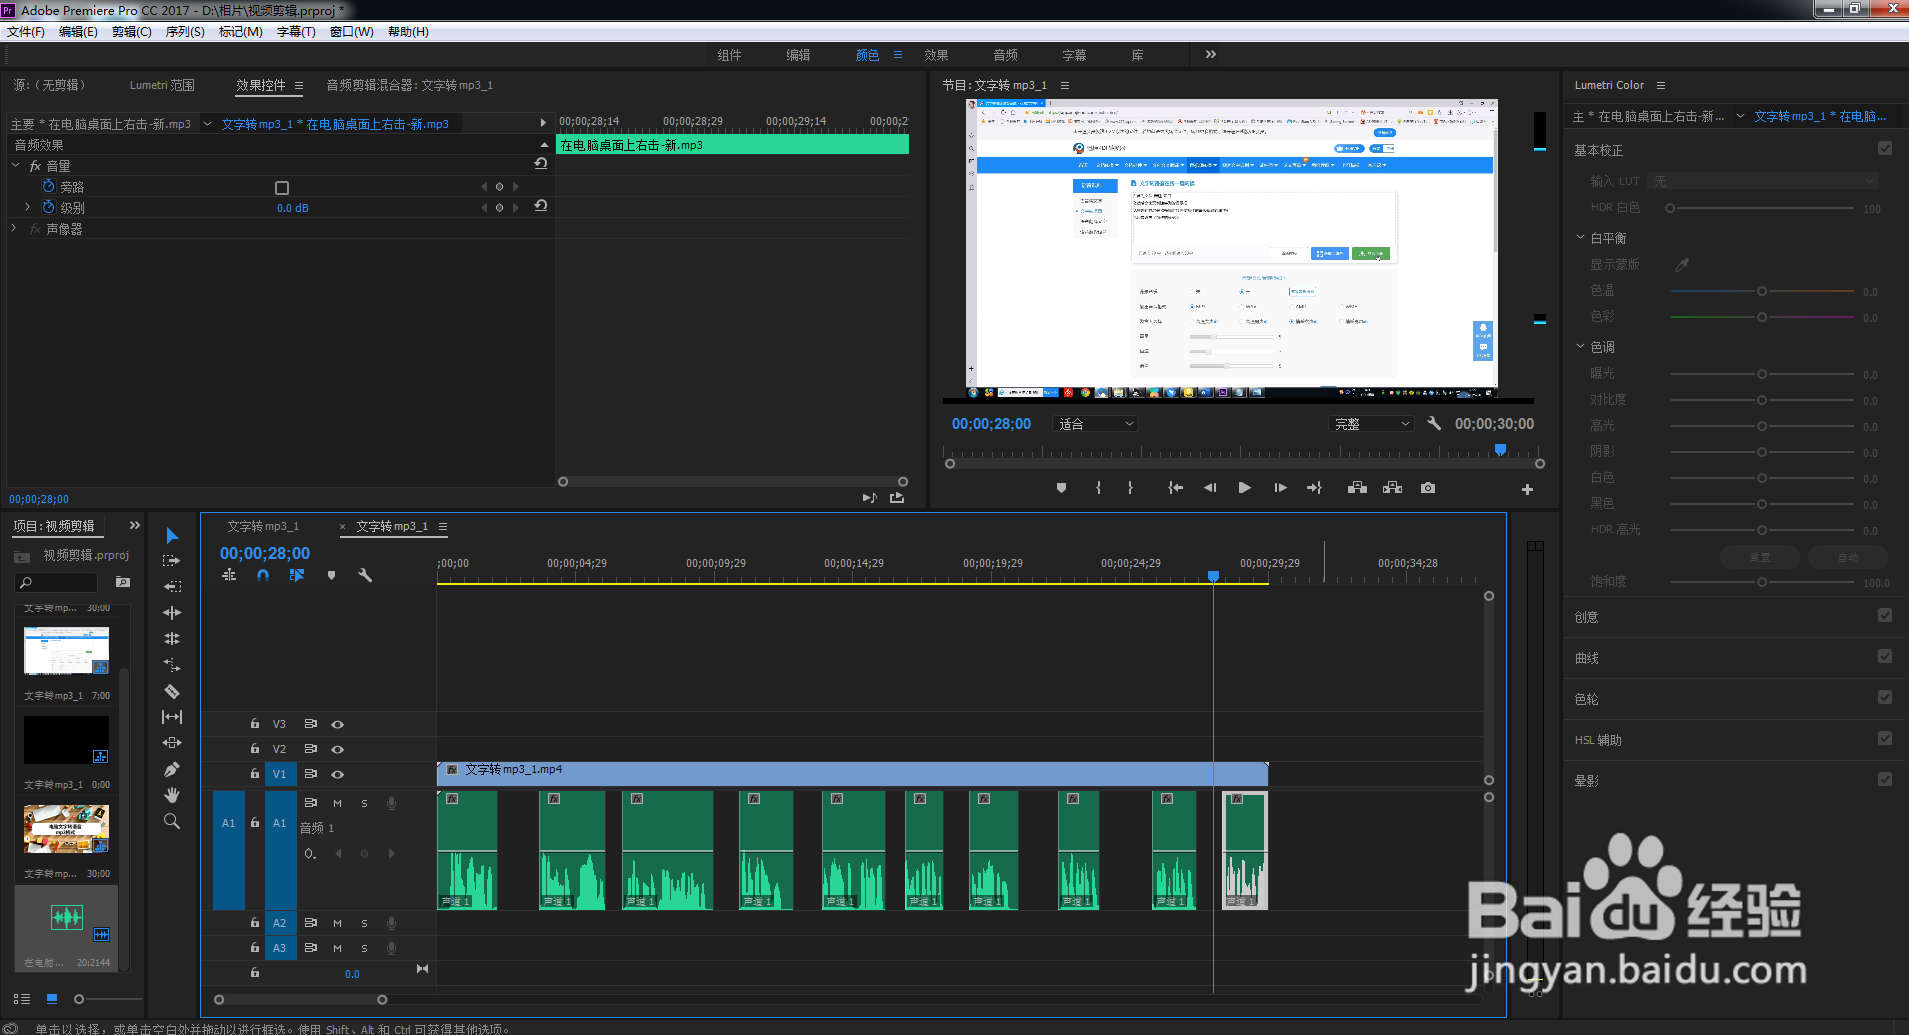1909x1035 pixels.
Task: Open the 曲线 Lumetri section
Action: point(1586,658)
